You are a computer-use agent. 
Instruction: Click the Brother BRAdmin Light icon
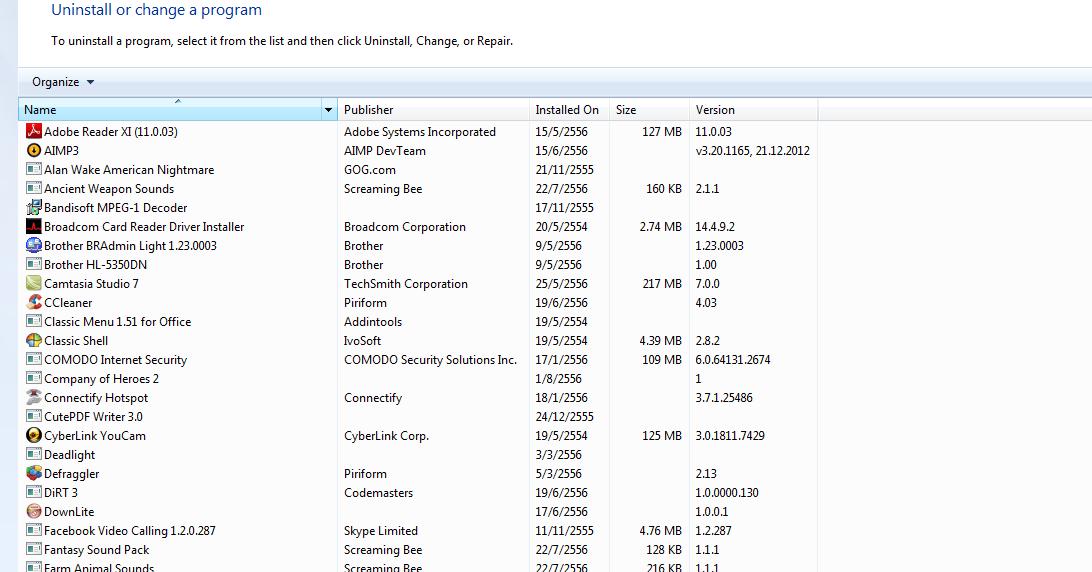[x=33, y=245]
